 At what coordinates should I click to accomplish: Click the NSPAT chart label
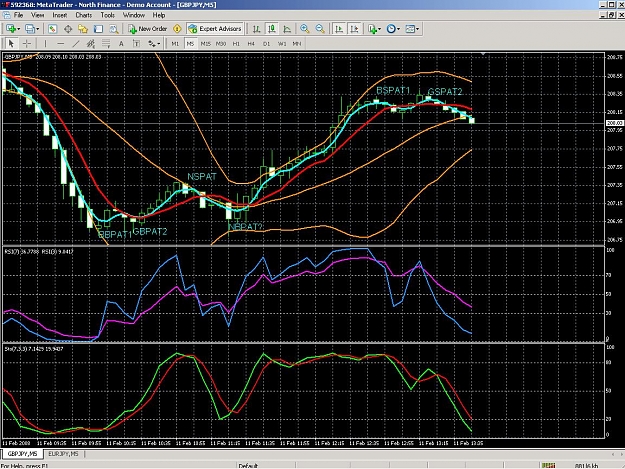click(202, 177)
